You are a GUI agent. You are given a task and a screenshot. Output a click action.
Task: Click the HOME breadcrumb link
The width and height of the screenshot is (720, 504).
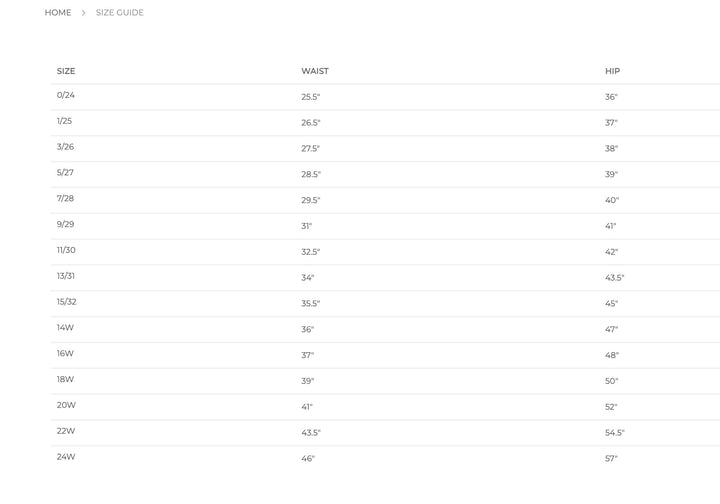[x=58, y=13]
